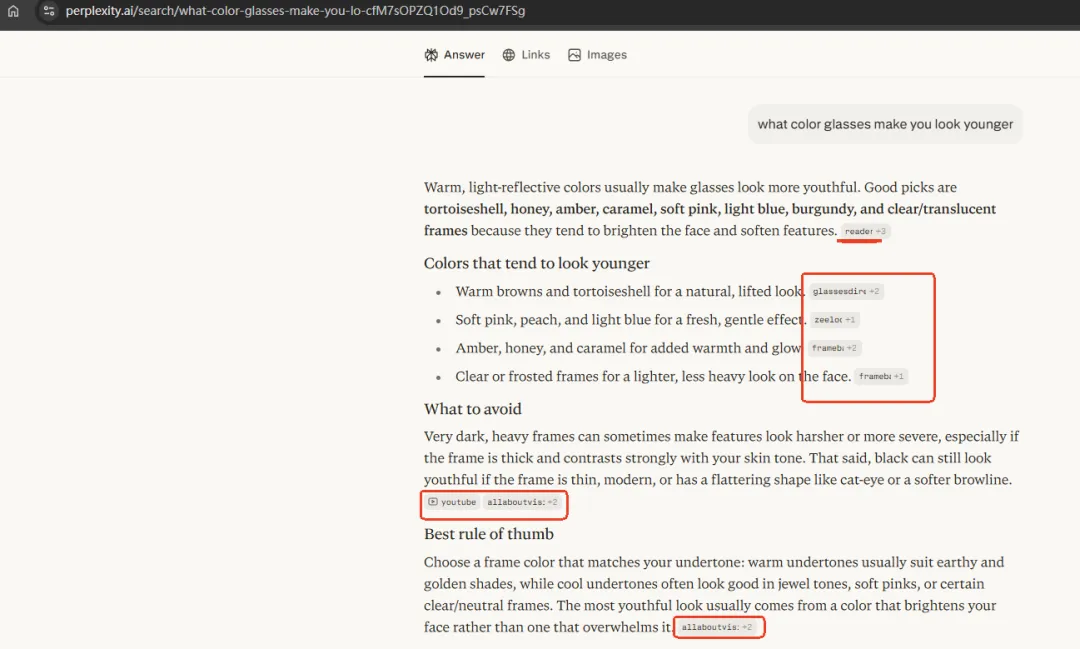Open site info icon beside the URL
Screen dimensions: 1080x649
(48, 11)
